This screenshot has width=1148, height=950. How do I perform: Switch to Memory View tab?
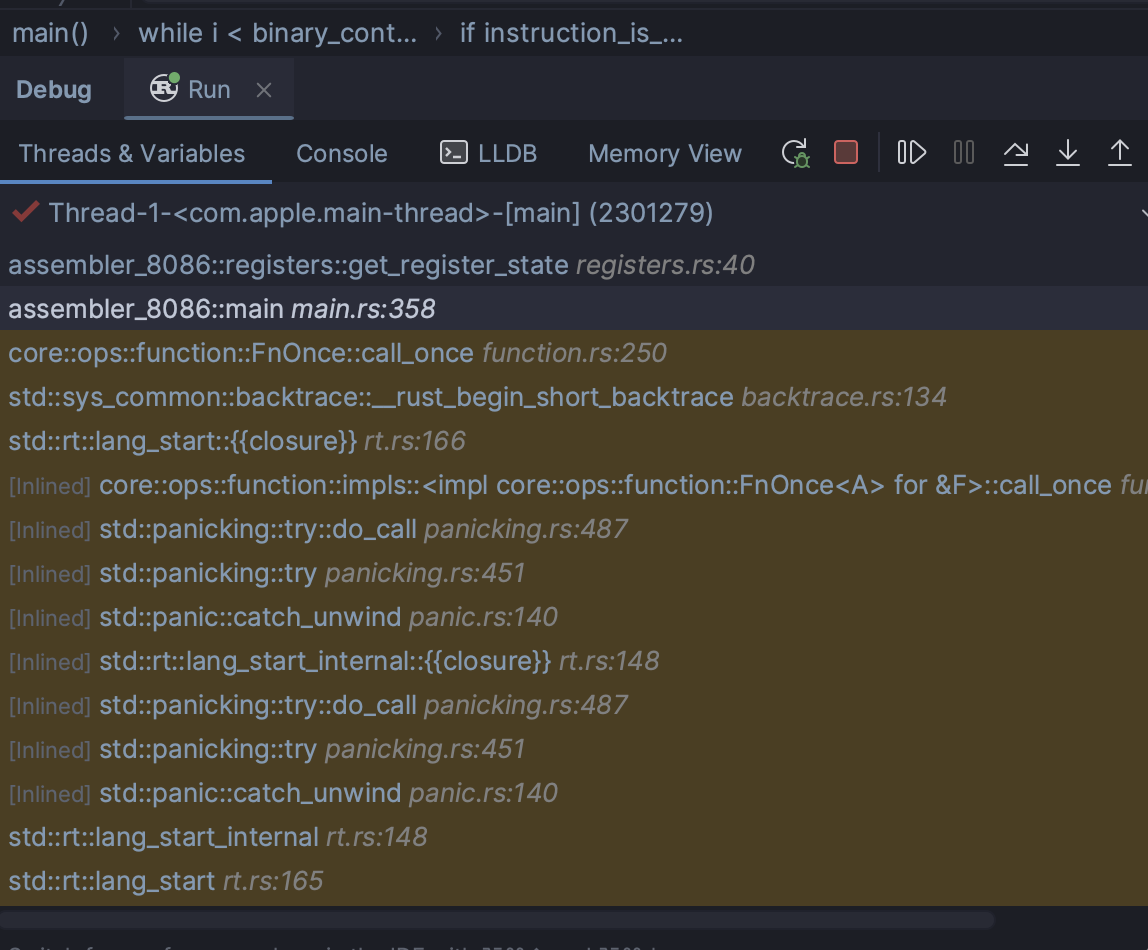[664, 154]
